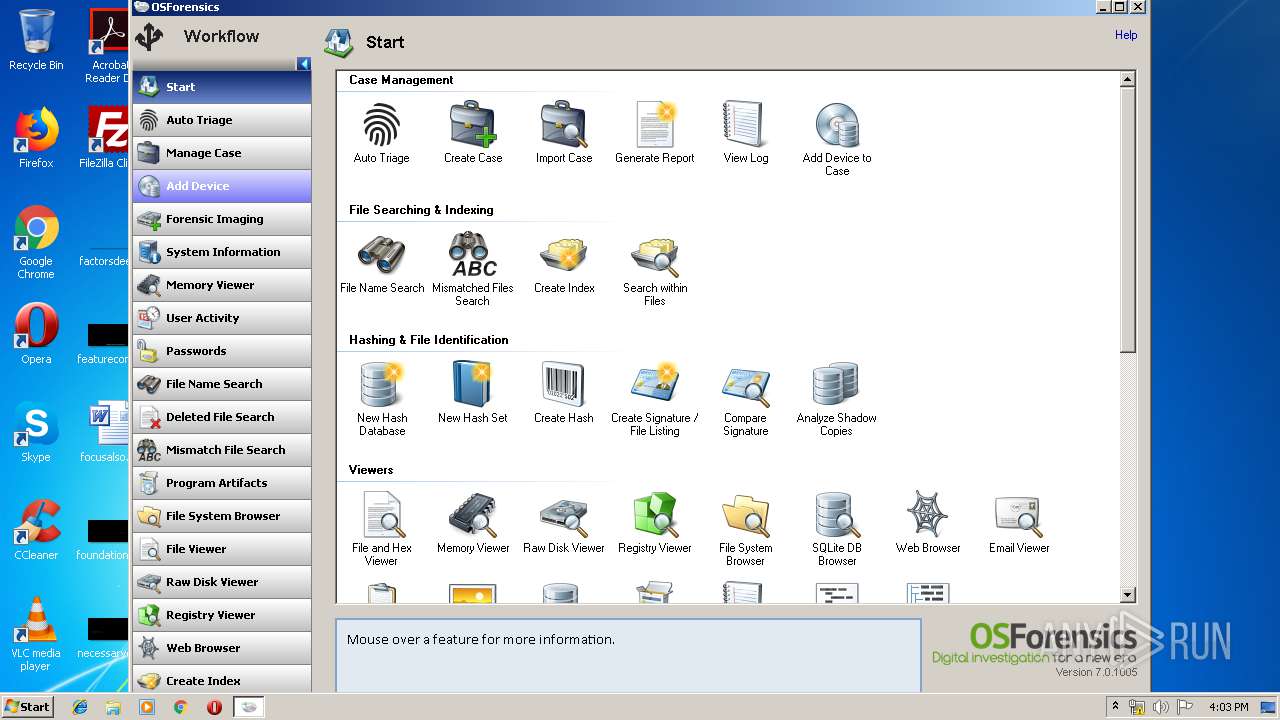Select Memory Viewer sidebar button
Screen dimensions: 1280x720
pos(222,285)
